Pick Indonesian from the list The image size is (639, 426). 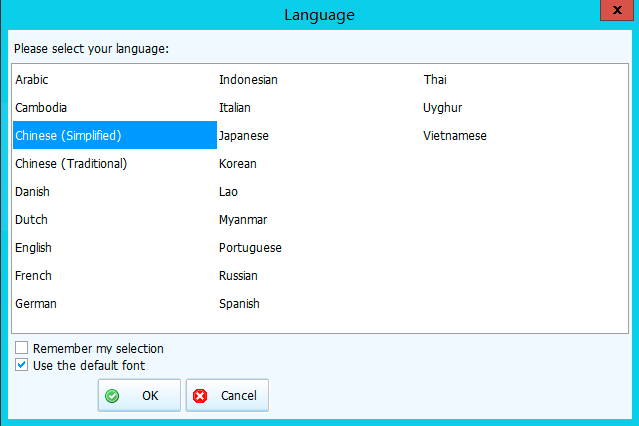(248, 79)
